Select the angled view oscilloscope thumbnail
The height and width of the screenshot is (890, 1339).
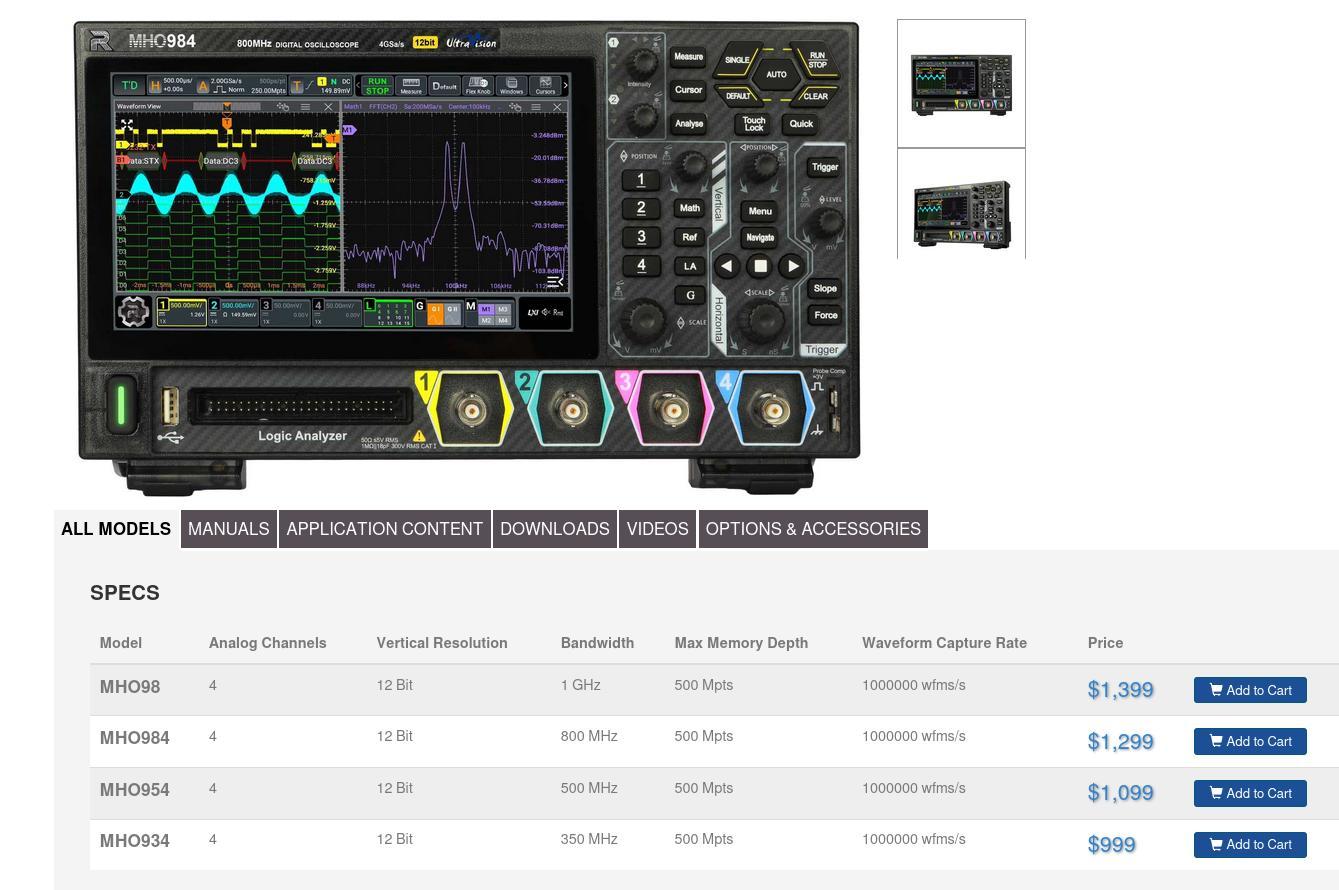click(961, 212)
